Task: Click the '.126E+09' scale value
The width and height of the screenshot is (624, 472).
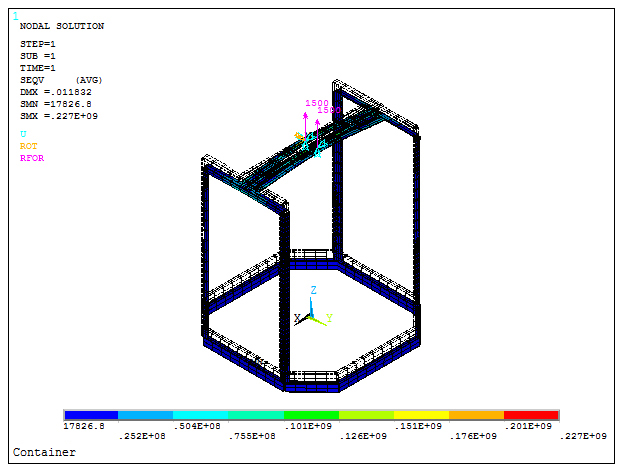Action: (x=363, y=436)
